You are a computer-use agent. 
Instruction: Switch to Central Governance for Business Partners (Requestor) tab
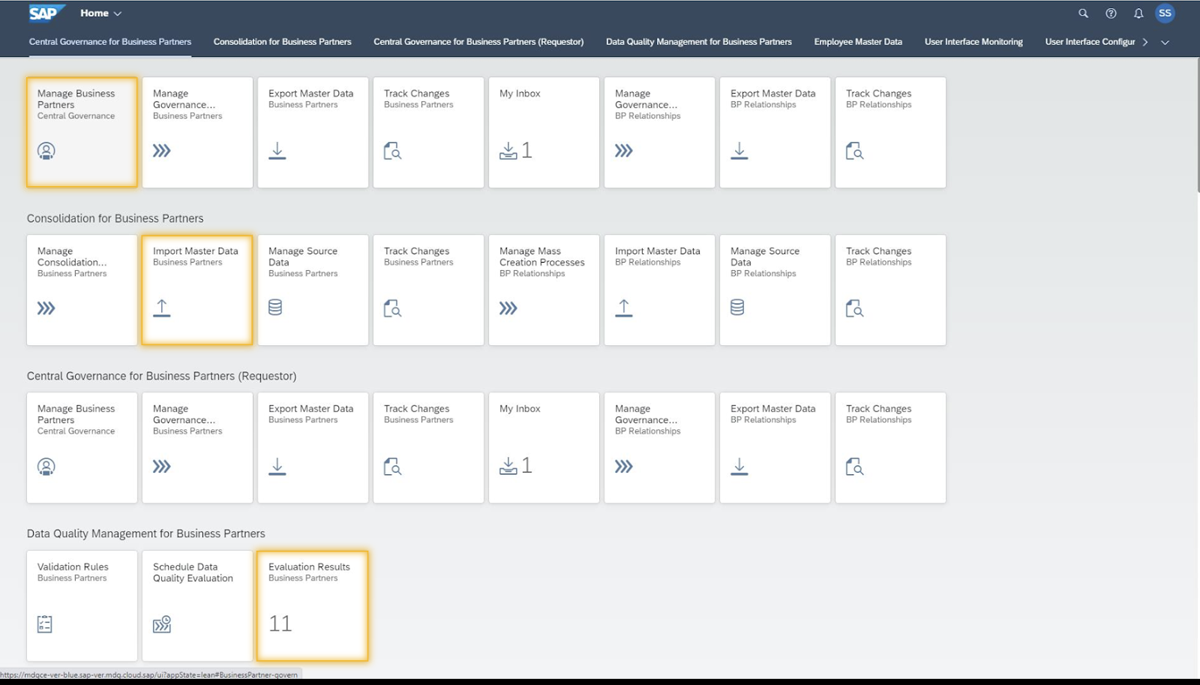point(479,42)
